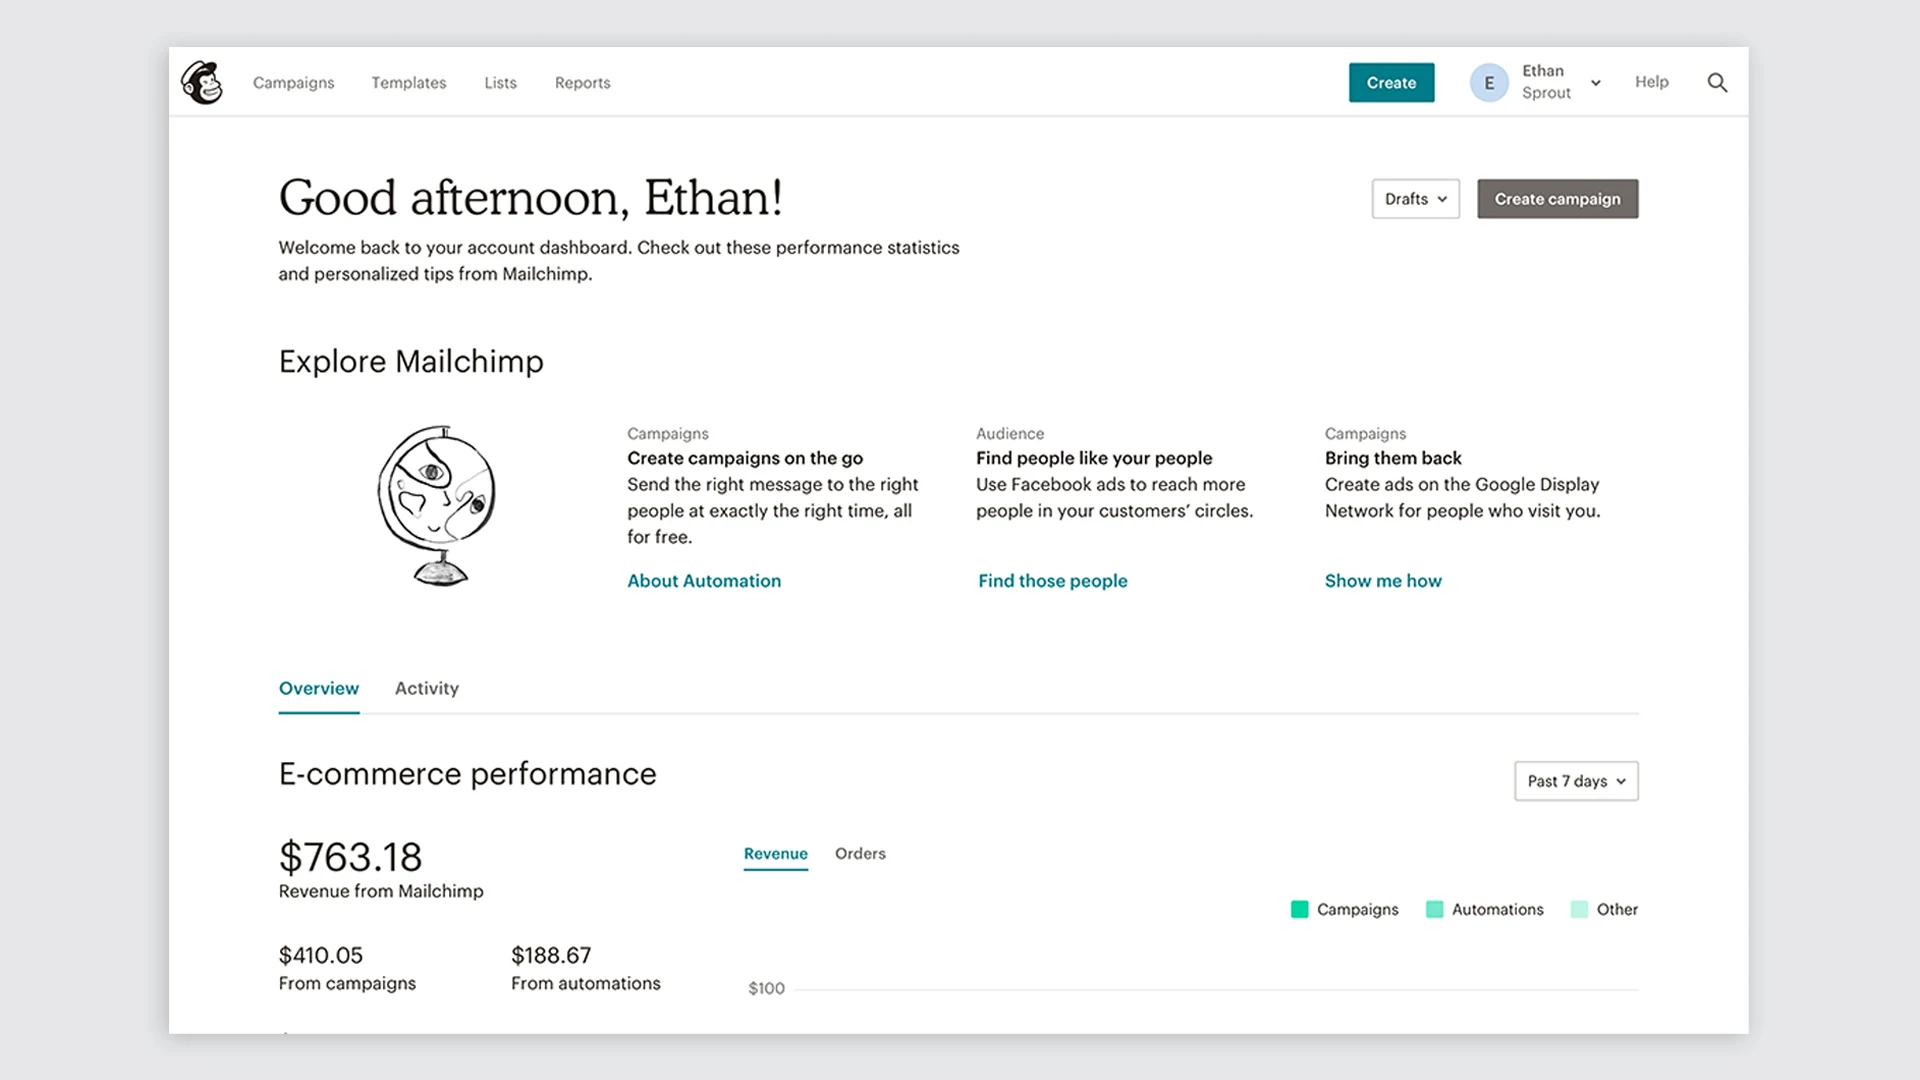Click Find those people
The height and width of the screenshot is (1080, 1920).
[1052, 580]
